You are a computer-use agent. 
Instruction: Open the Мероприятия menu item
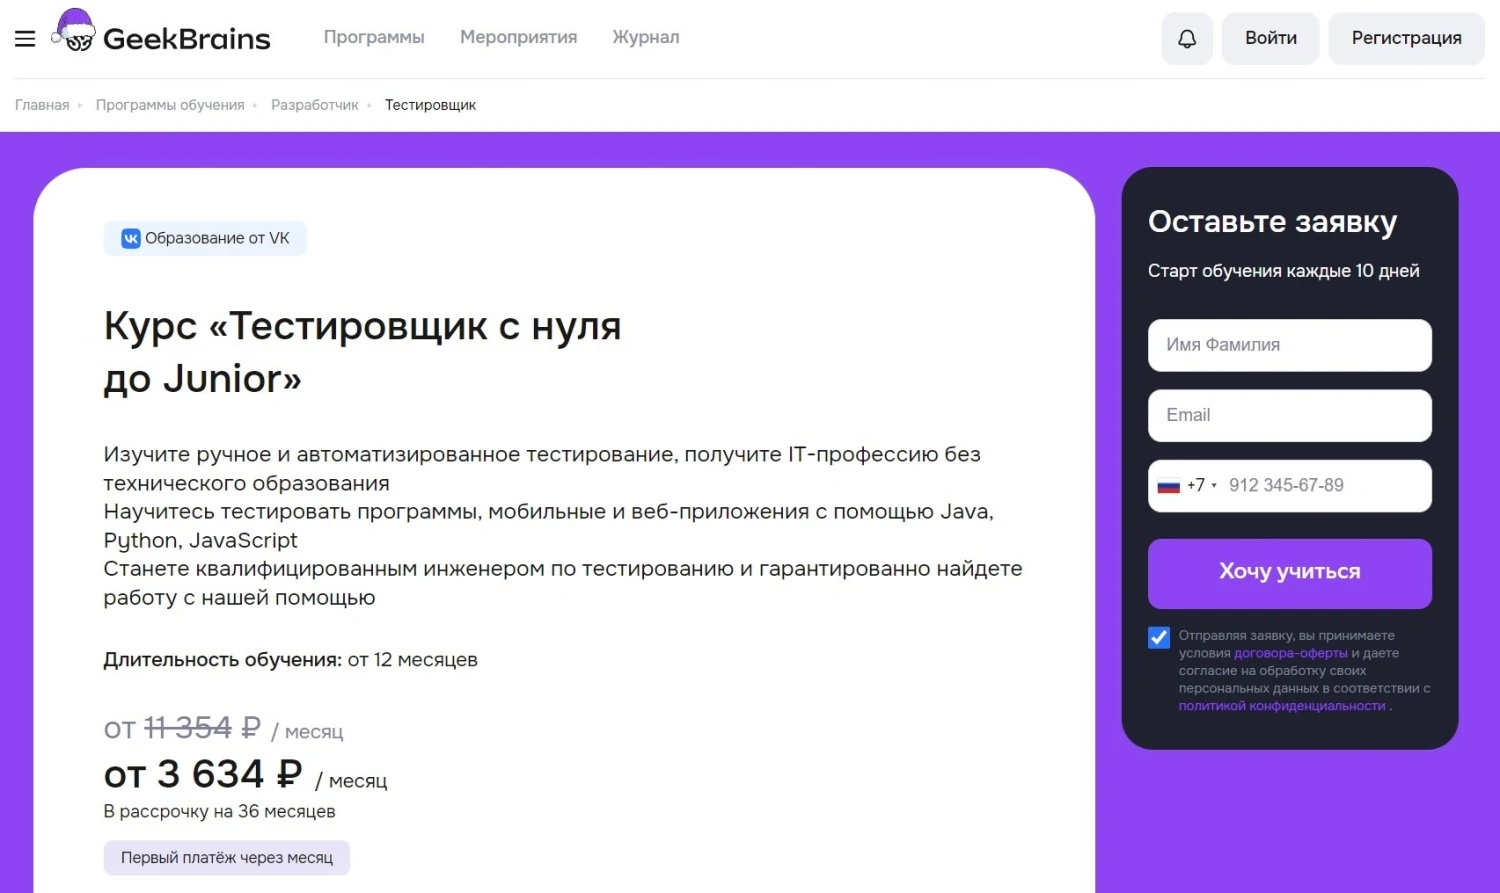(x=518, y=37)
